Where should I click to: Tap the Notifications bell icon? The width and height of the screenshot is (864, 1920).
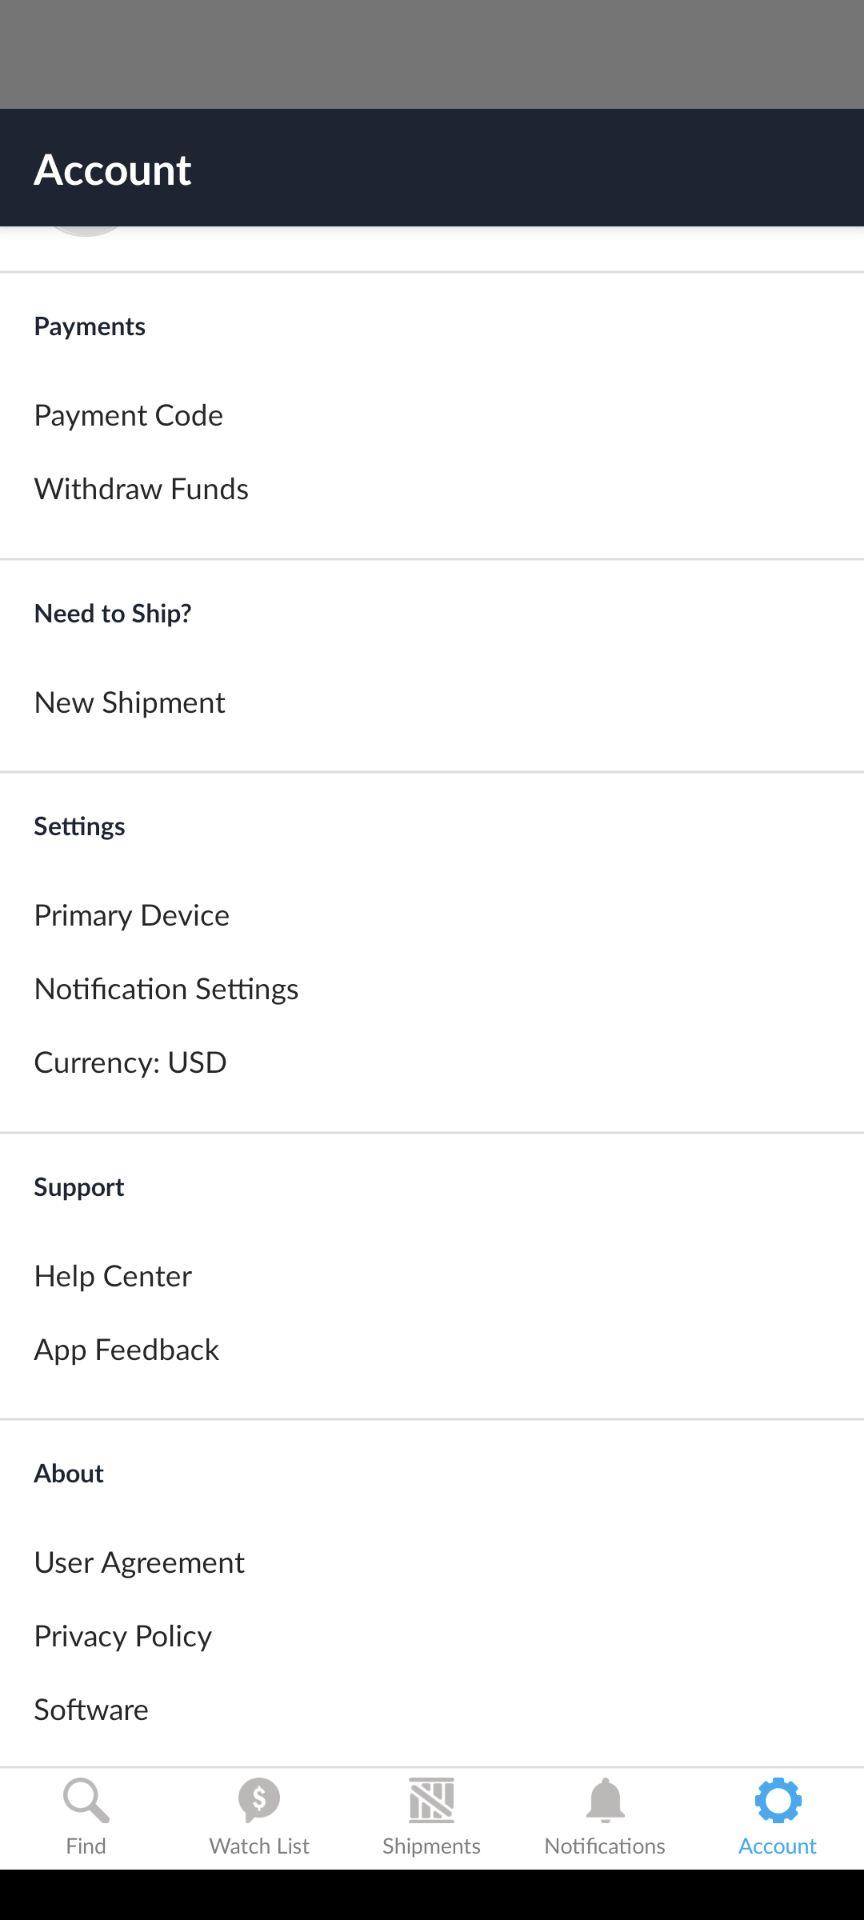point(604,1800)
